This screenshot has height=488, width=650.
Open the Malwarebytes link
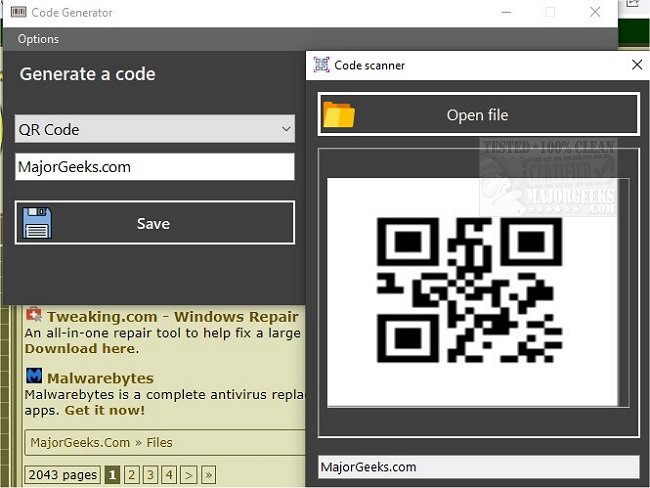tap(100, 378)
